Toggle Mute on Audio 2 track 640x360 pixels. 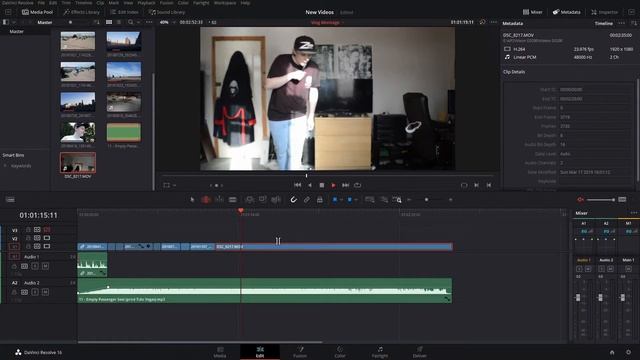pos(45,292)
